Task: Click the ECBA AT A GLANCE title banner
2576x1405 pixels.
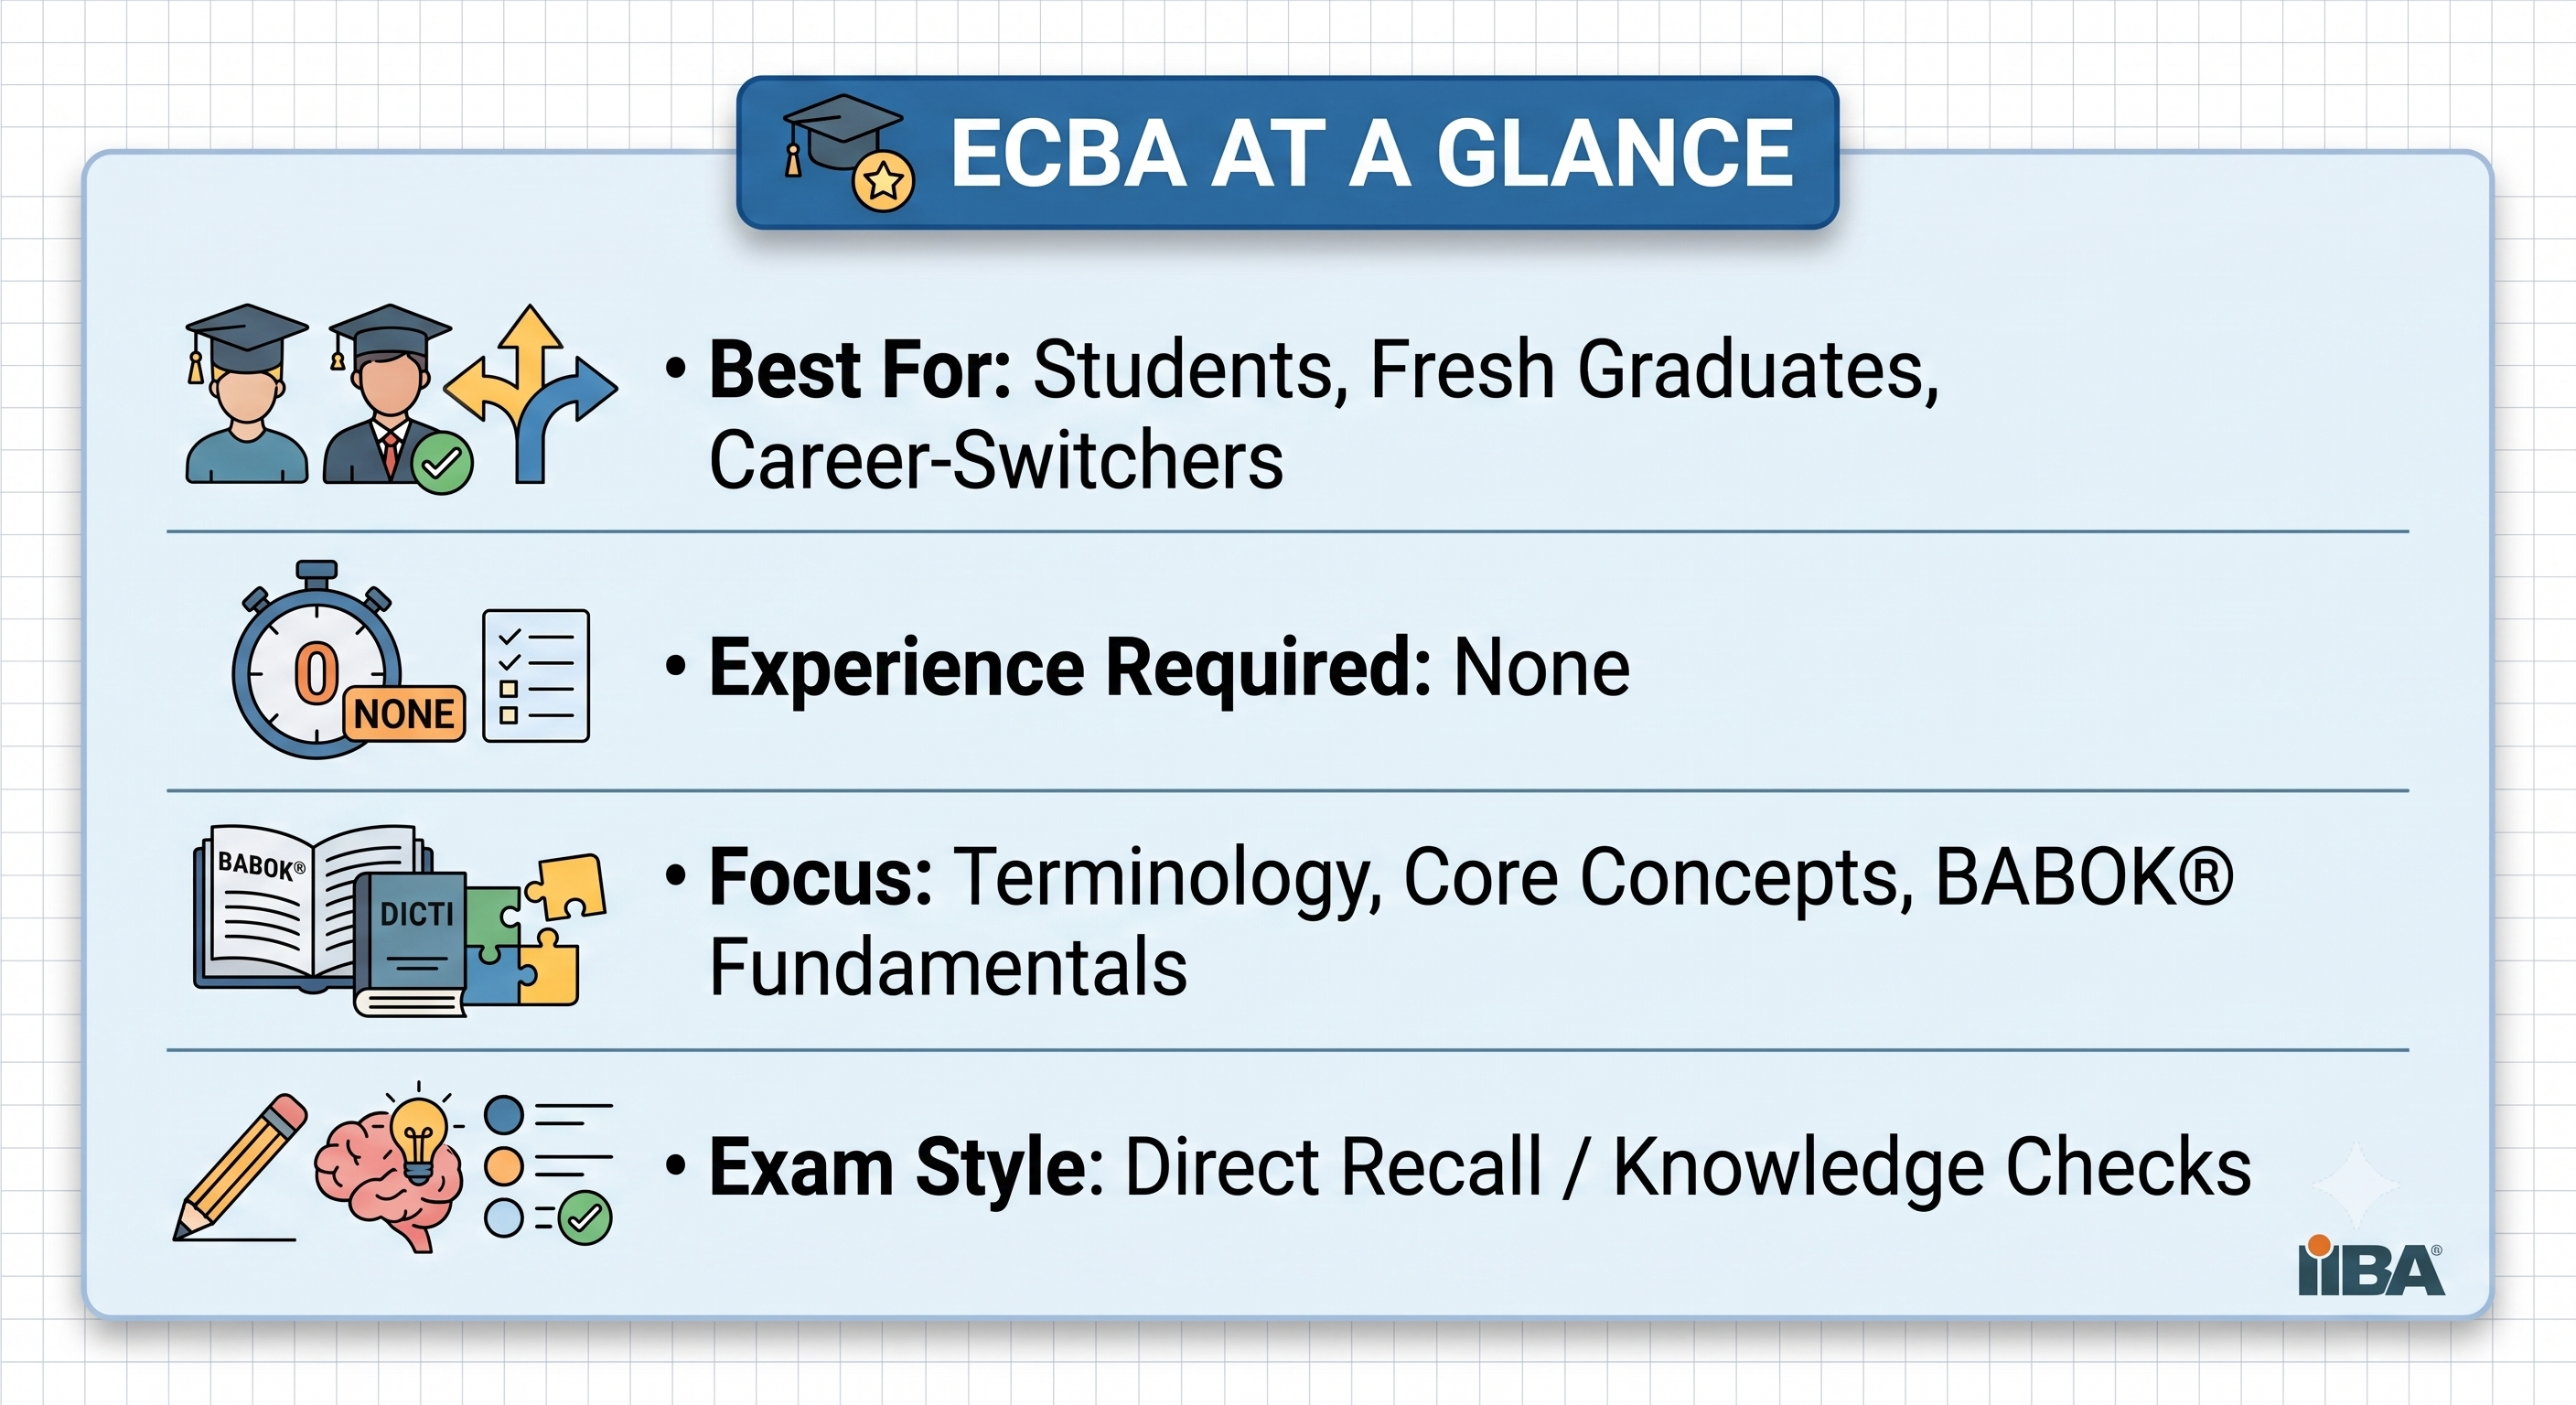Action: coord(1288,152)
